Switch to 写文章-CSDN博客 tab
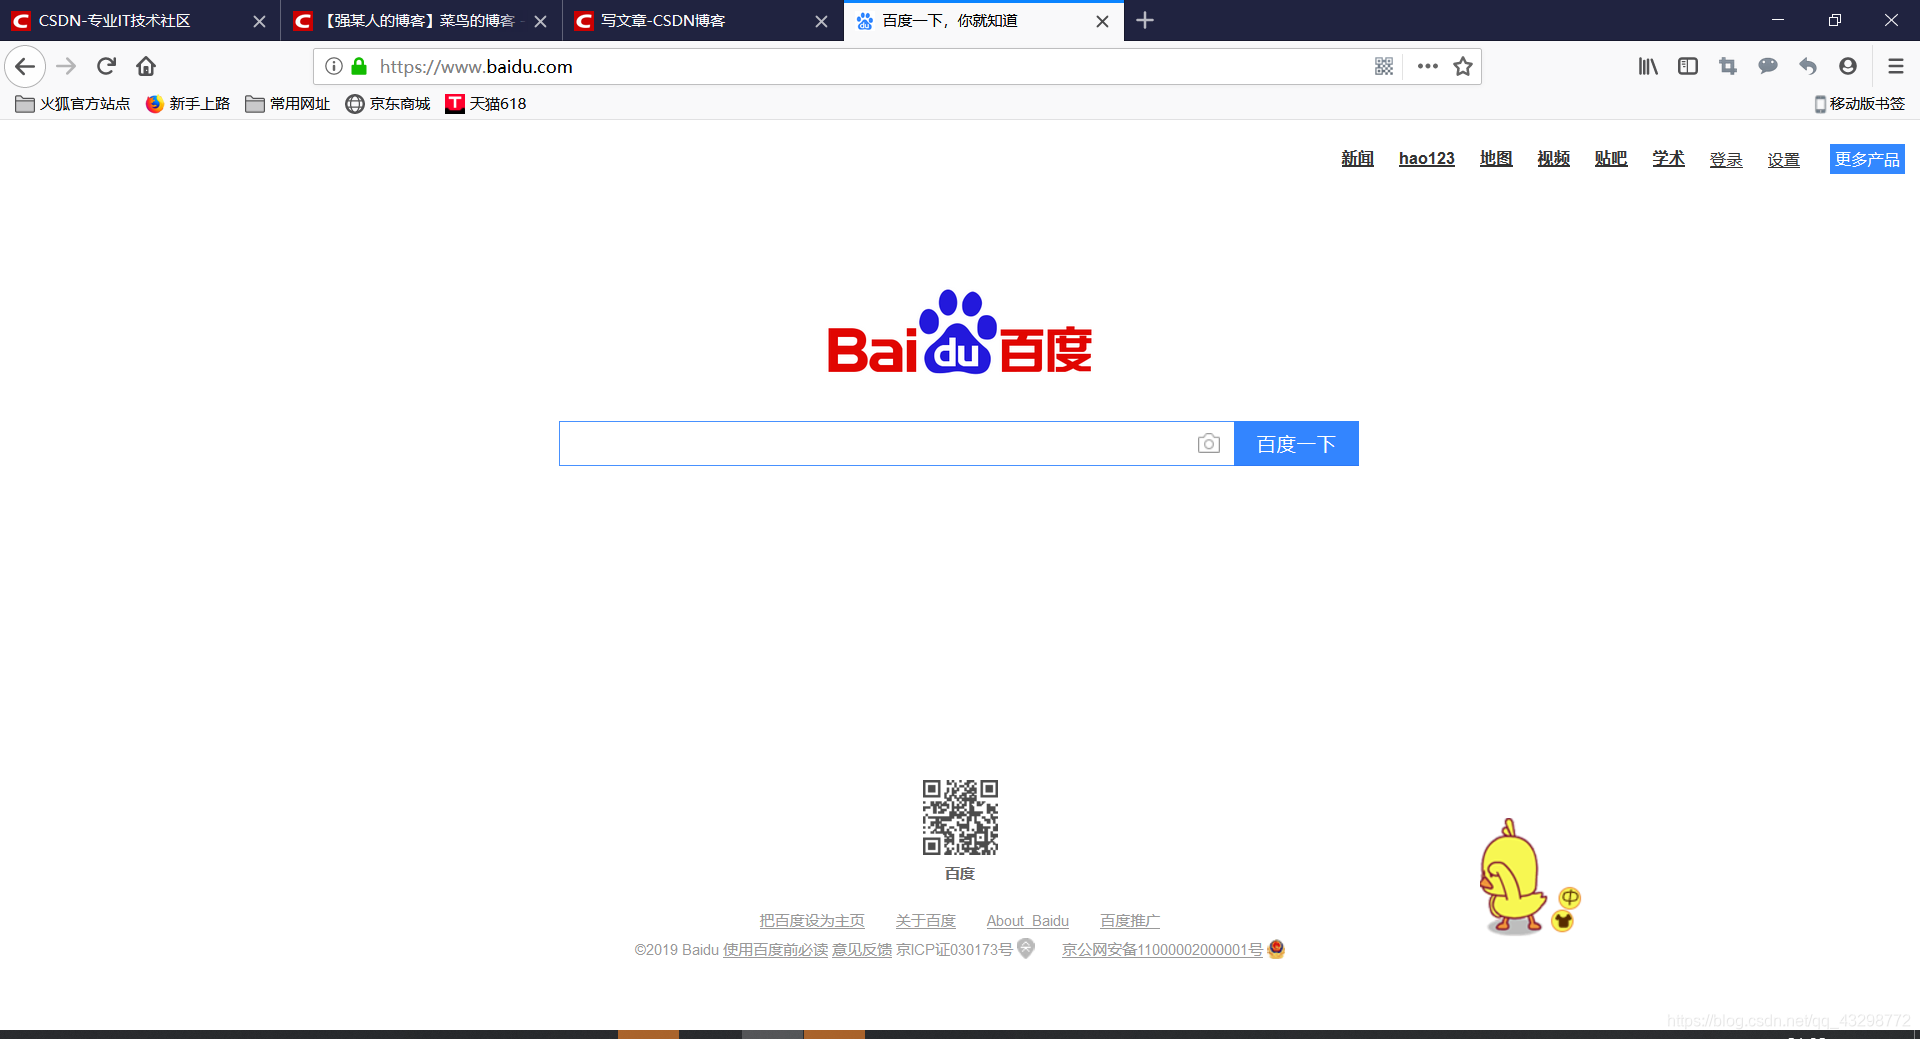The width and height of the screenshot is (1920, 1039). click(x=703, y=21)
